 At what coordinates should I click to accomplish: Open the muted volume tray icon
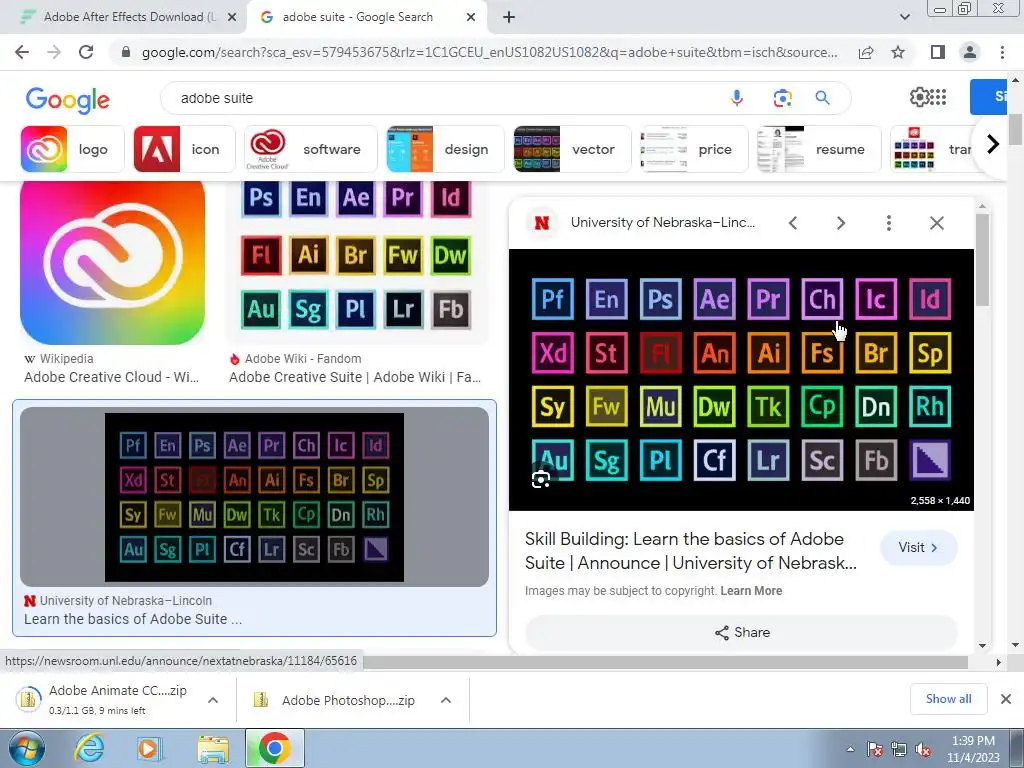point(923,750)
